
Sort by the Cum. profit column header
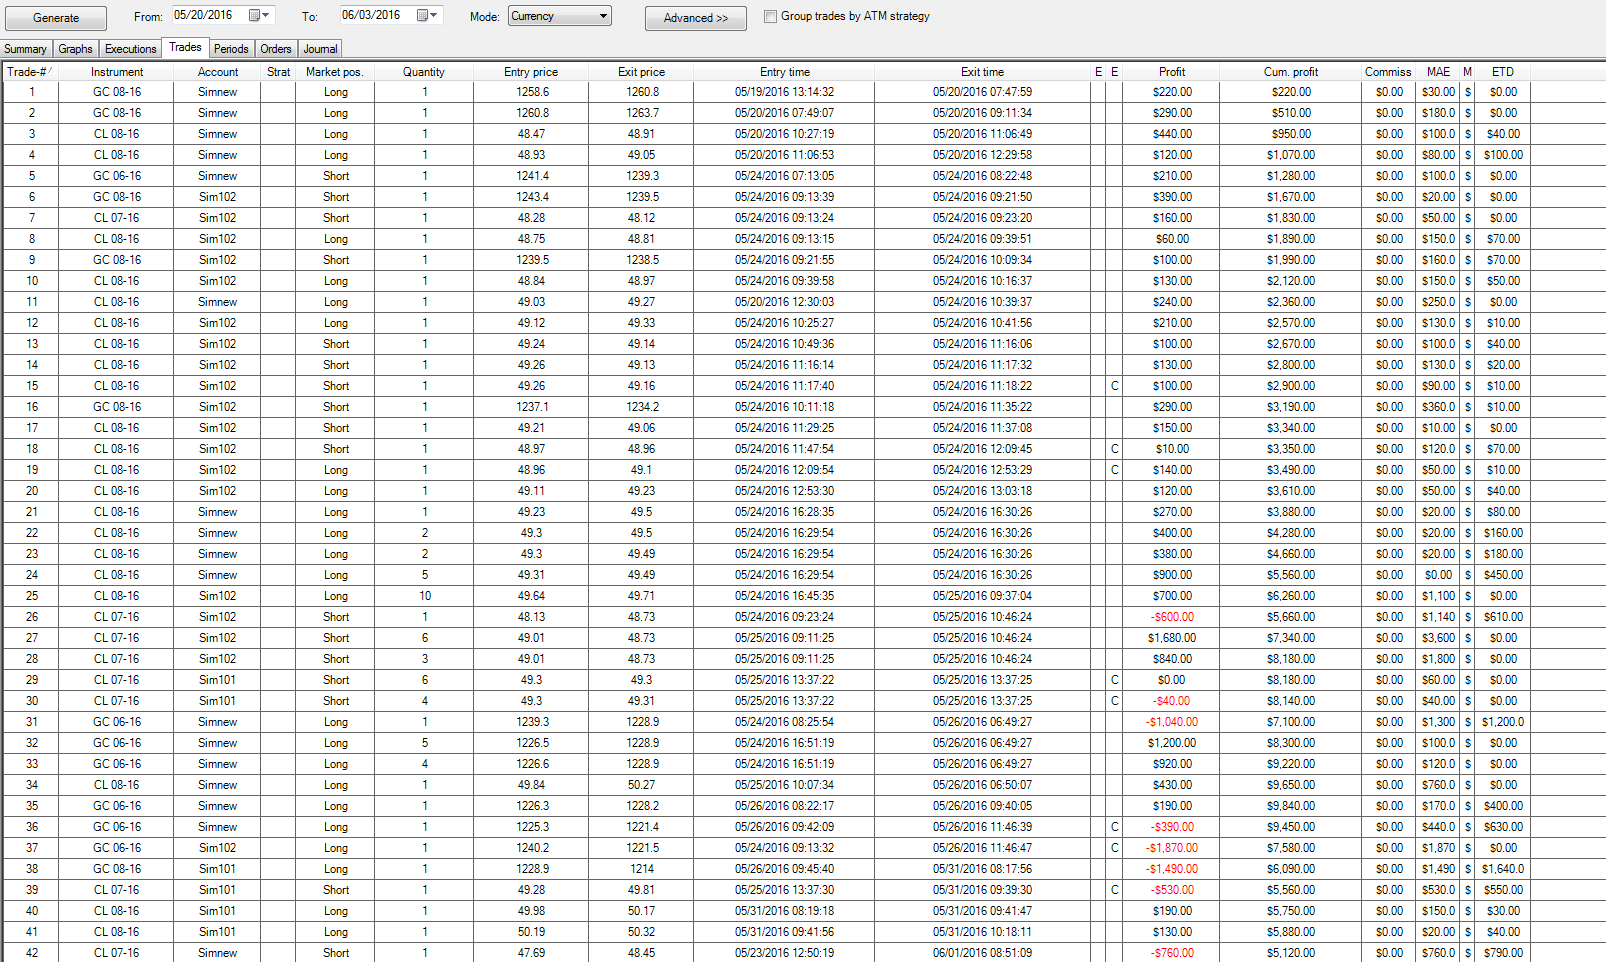[1291, 72]
